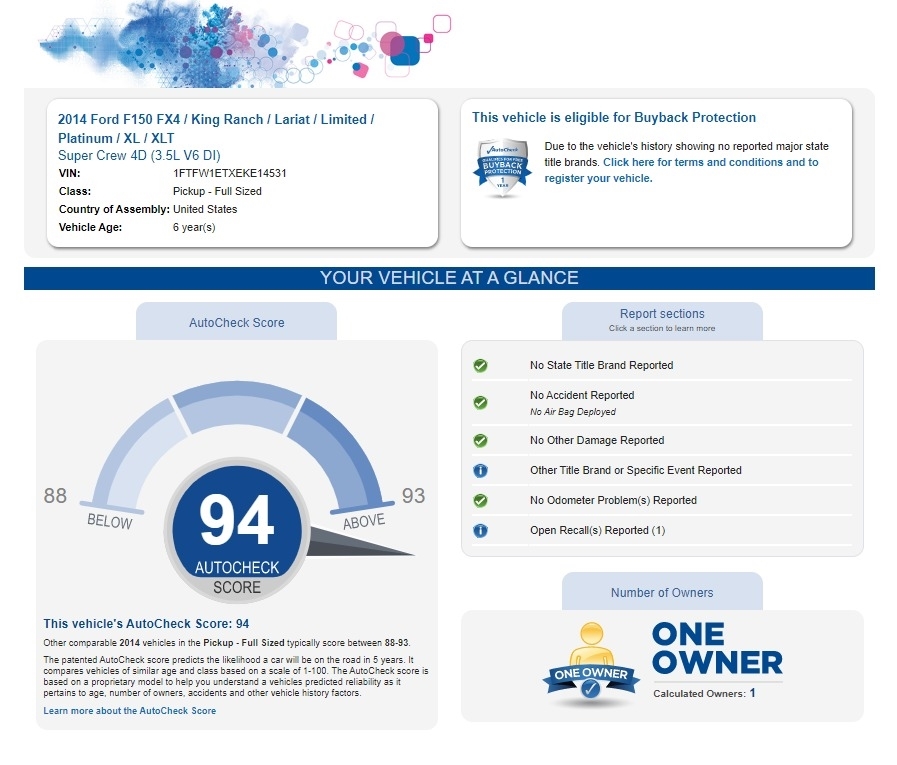This screenshot has width=897, height=765.
Task: Select the AutoCheck Score tab header
Action: click(236, 323)
